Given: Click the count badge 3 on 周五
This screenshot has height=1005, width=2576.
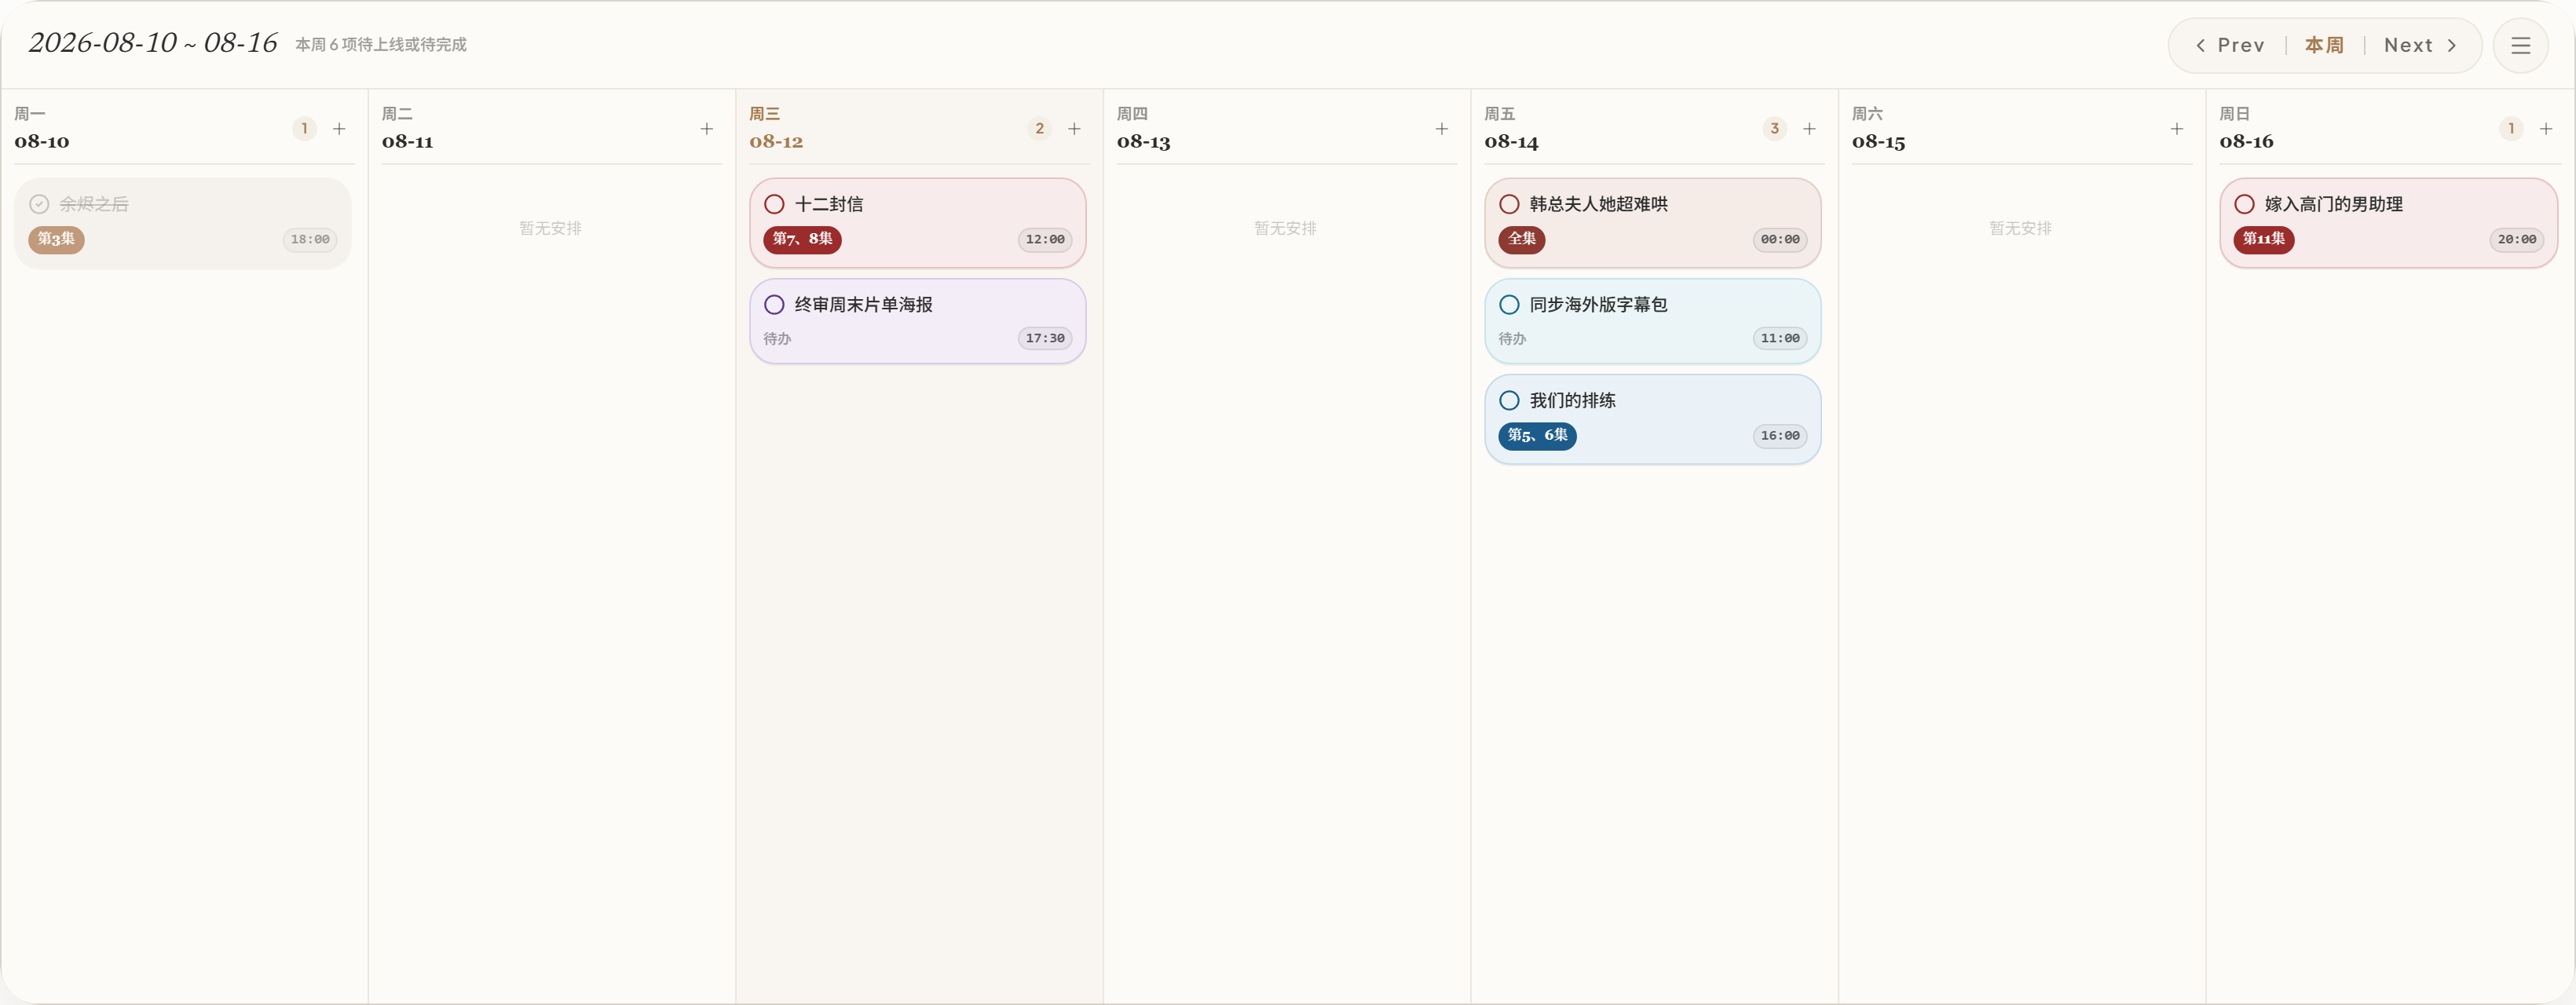Looking at the screenshot, I should [1774, 129].
